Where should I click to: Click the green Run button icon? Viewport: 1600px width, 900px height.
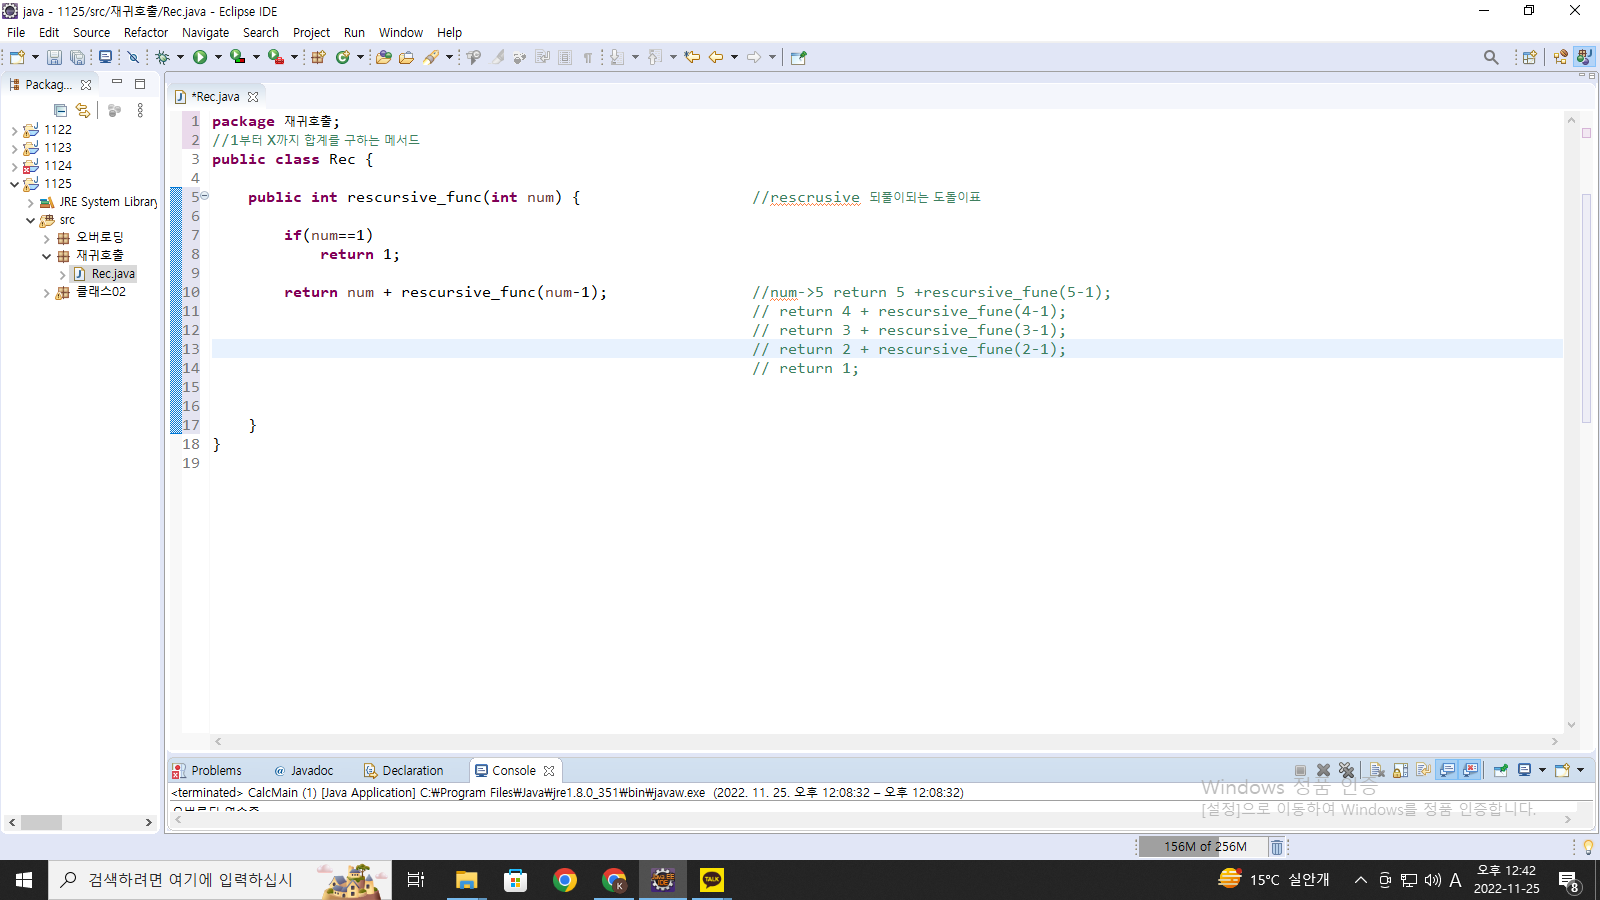(200, 58)
